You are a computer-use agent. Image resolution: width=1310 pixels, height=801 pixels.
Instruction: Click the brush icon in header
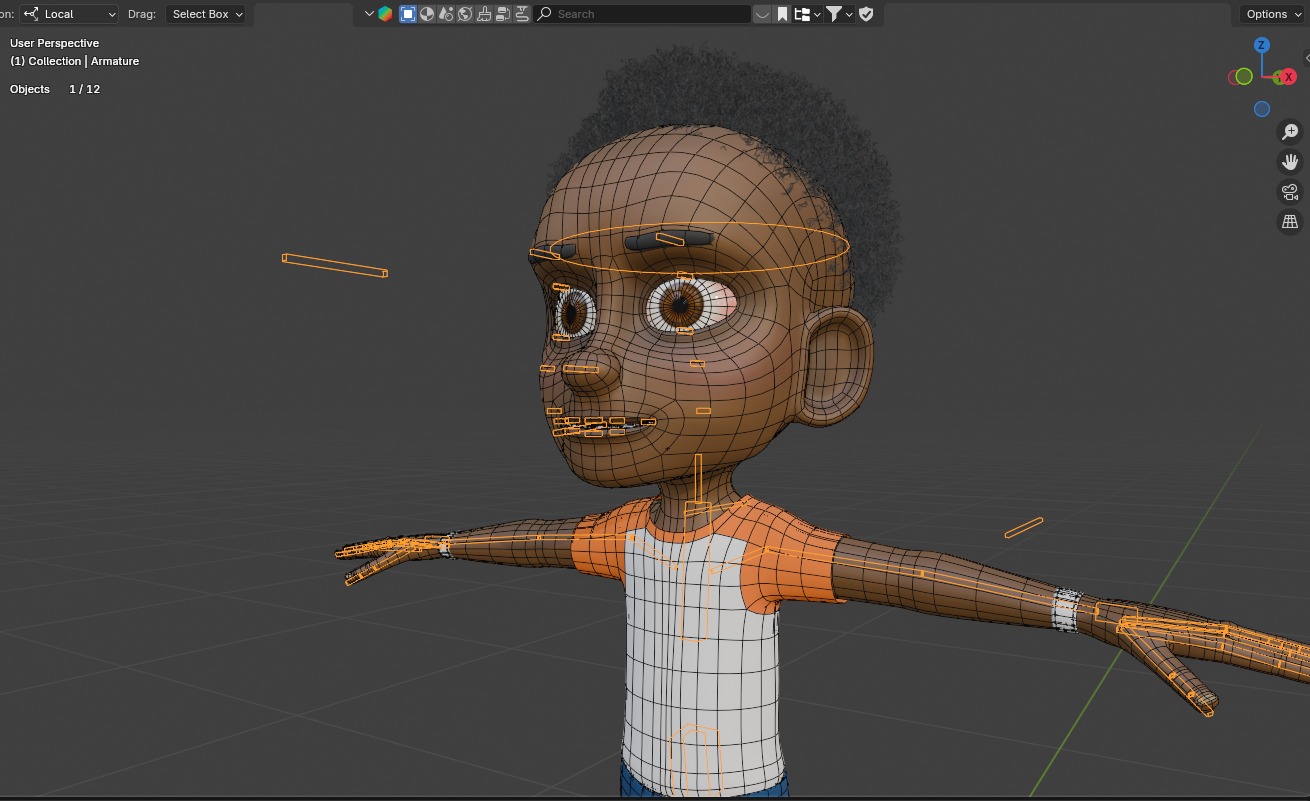pyautogui.click(x=484, y=14)
